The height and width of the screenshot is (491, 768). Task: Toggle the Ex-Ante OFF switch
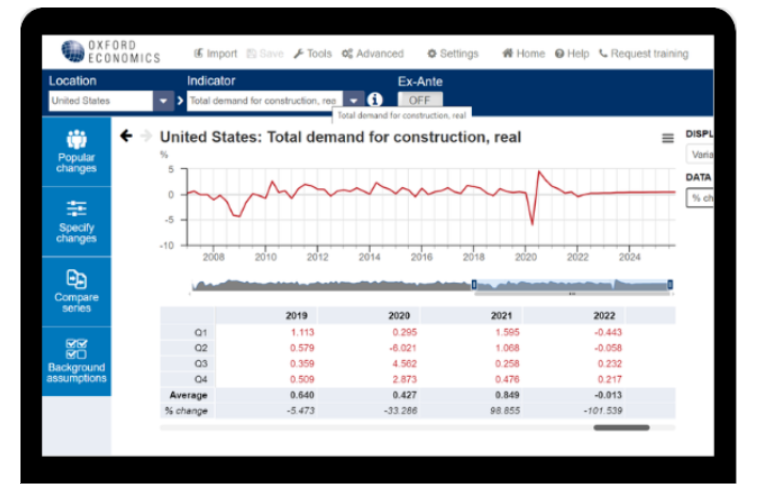pos(420,100)
